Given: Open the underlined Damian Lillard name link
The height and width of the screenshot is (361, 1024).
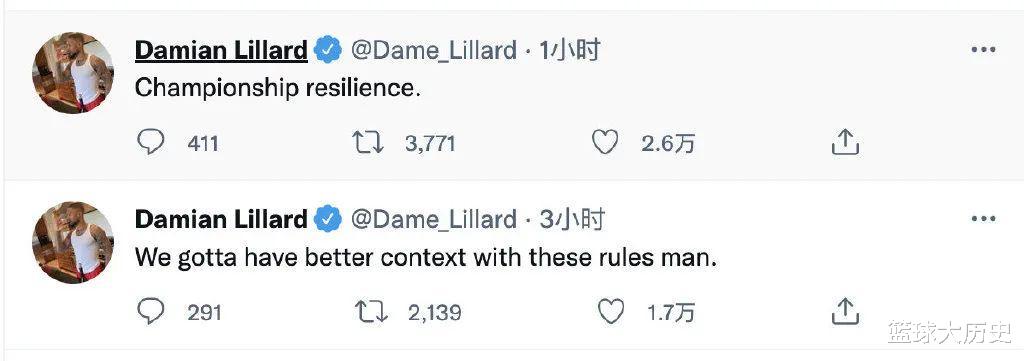Looking at the screenshot, I should click(x=221, y=50).
